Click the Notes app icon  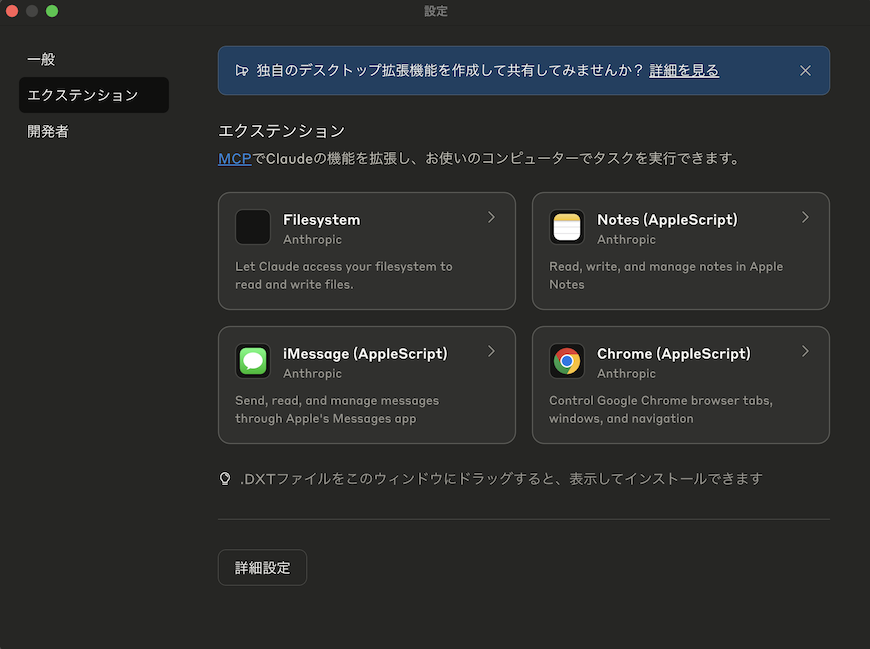coord(566,227)
